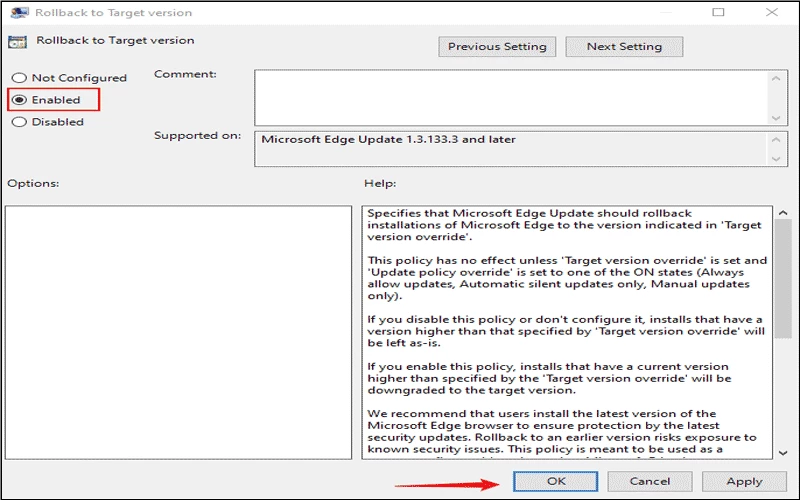
Task: Click the Help pane scrollbar thumb
Action: click(783, 279)
